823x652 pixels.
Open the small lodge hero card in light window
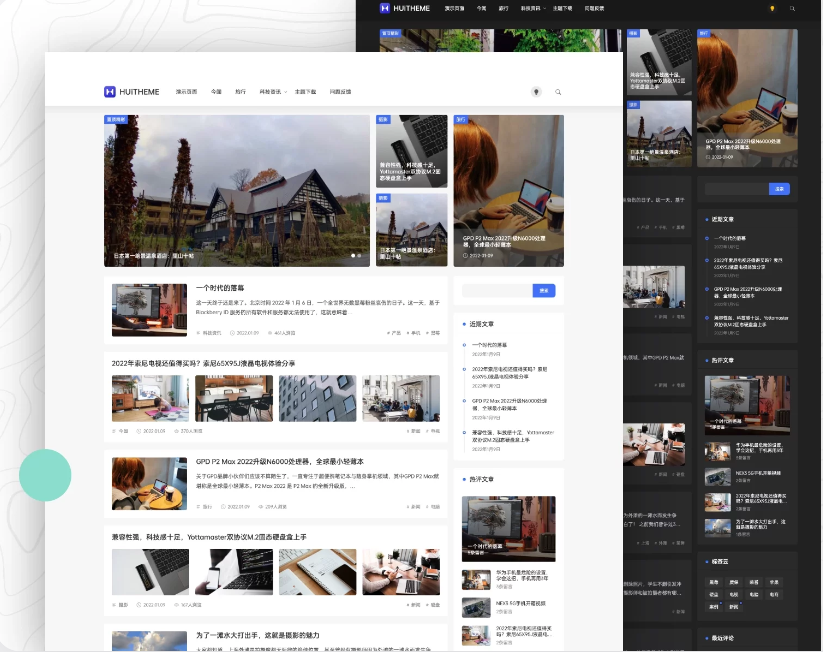412,230
